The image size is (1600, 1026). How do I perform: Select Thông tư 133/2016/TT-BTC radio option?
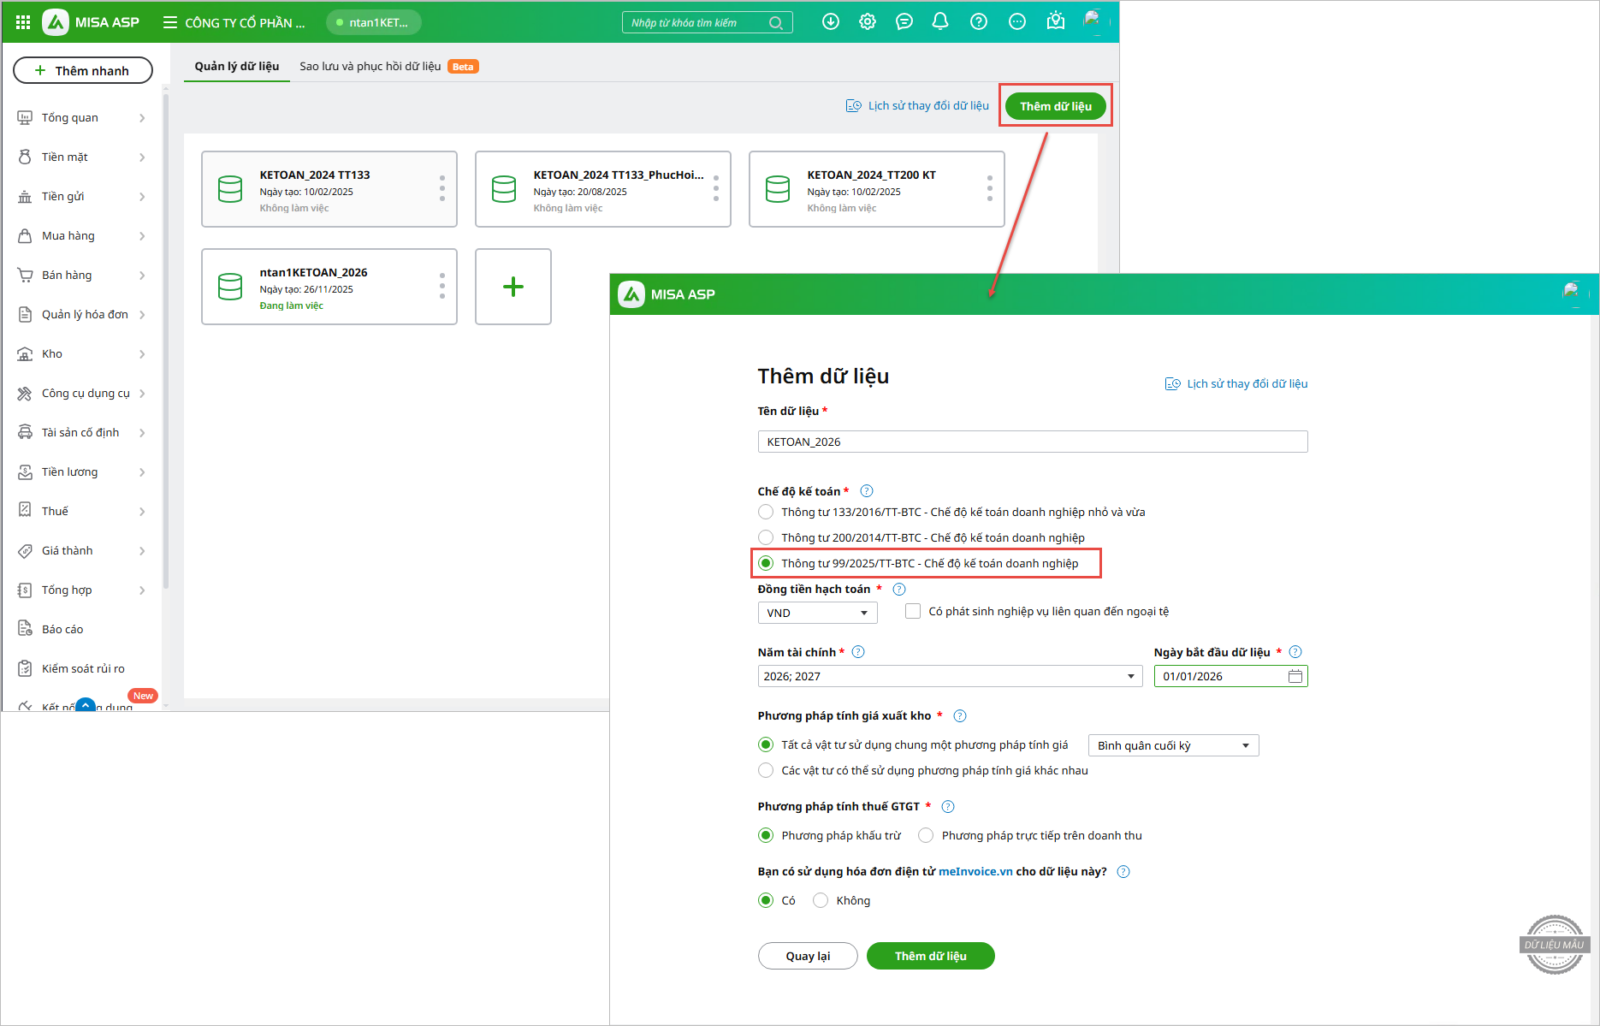point(766,512)
